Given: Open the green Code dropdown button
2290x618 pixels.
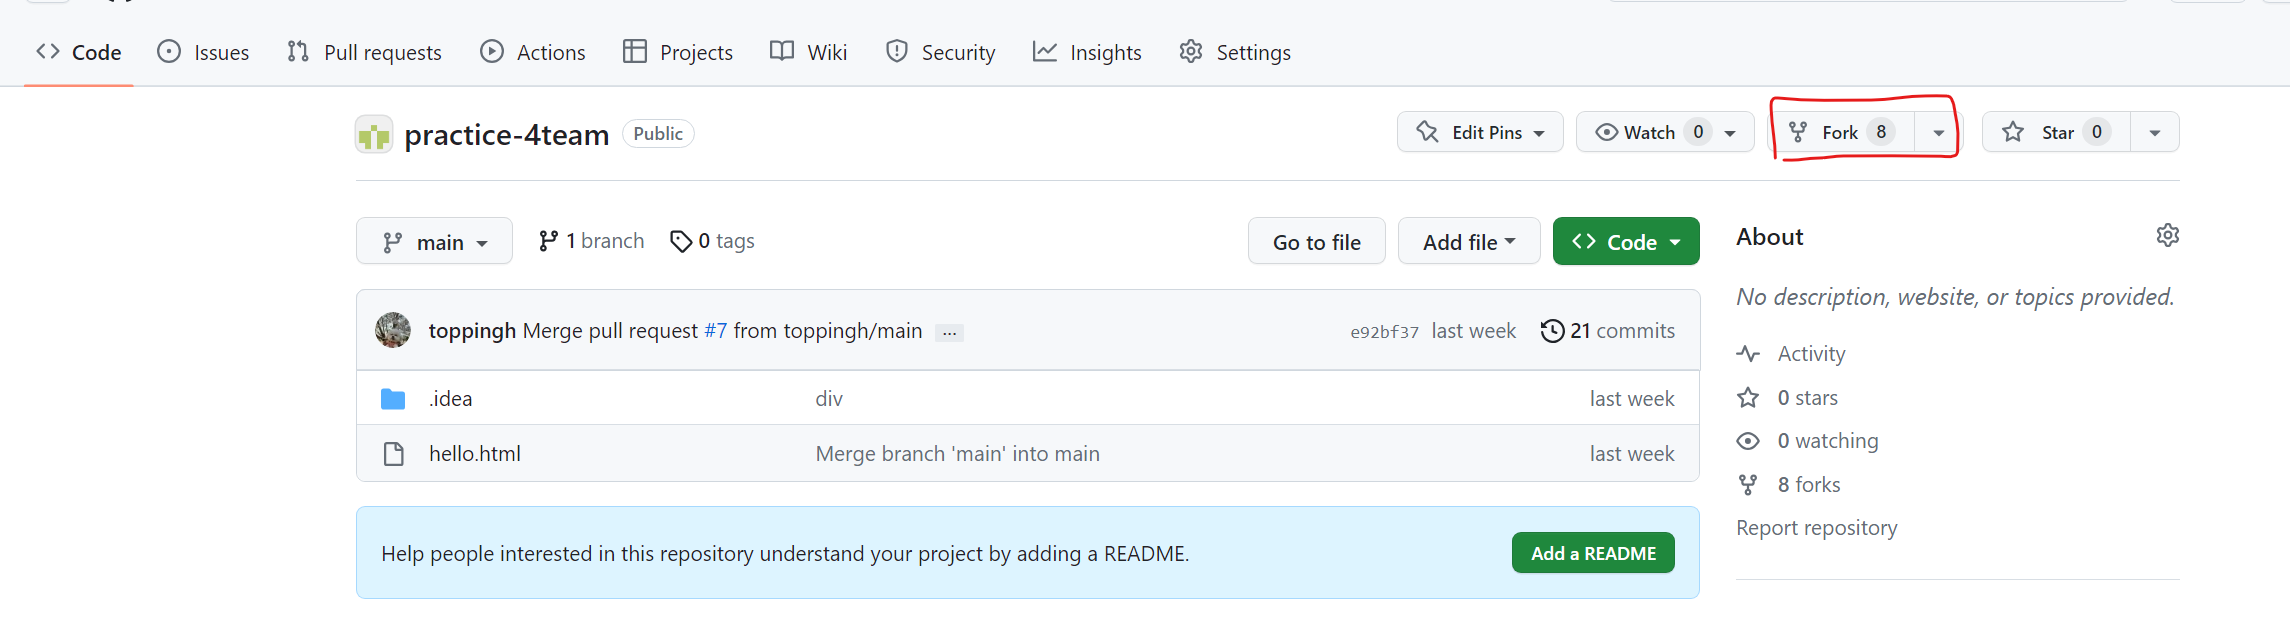Looking at the screenshot, I should point(1626,242).
